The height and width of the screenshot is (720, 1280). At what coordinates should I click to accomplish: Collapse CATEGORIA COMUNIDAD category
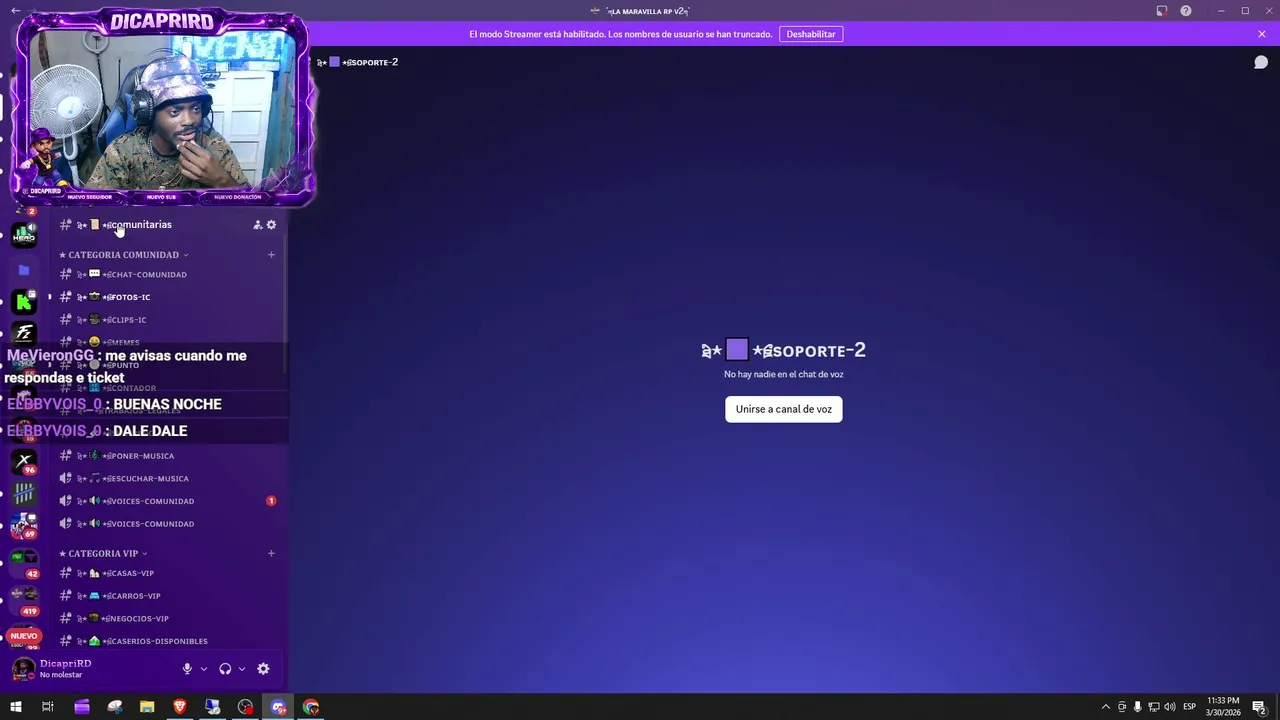[x=124, y=255]
